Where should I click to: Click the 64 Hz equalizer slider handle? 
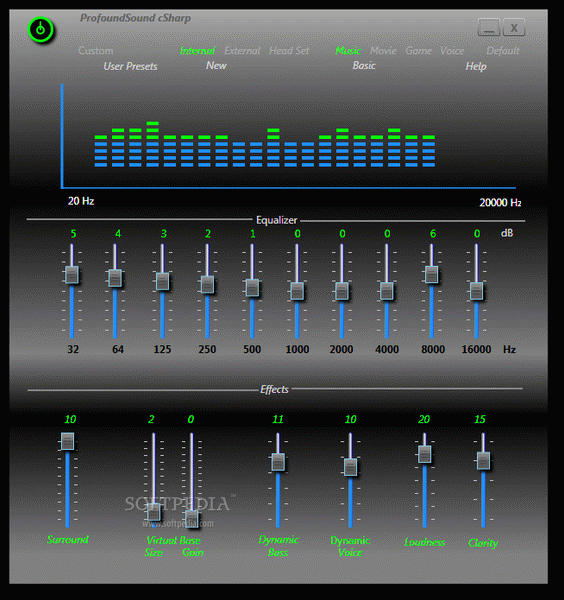115,278
